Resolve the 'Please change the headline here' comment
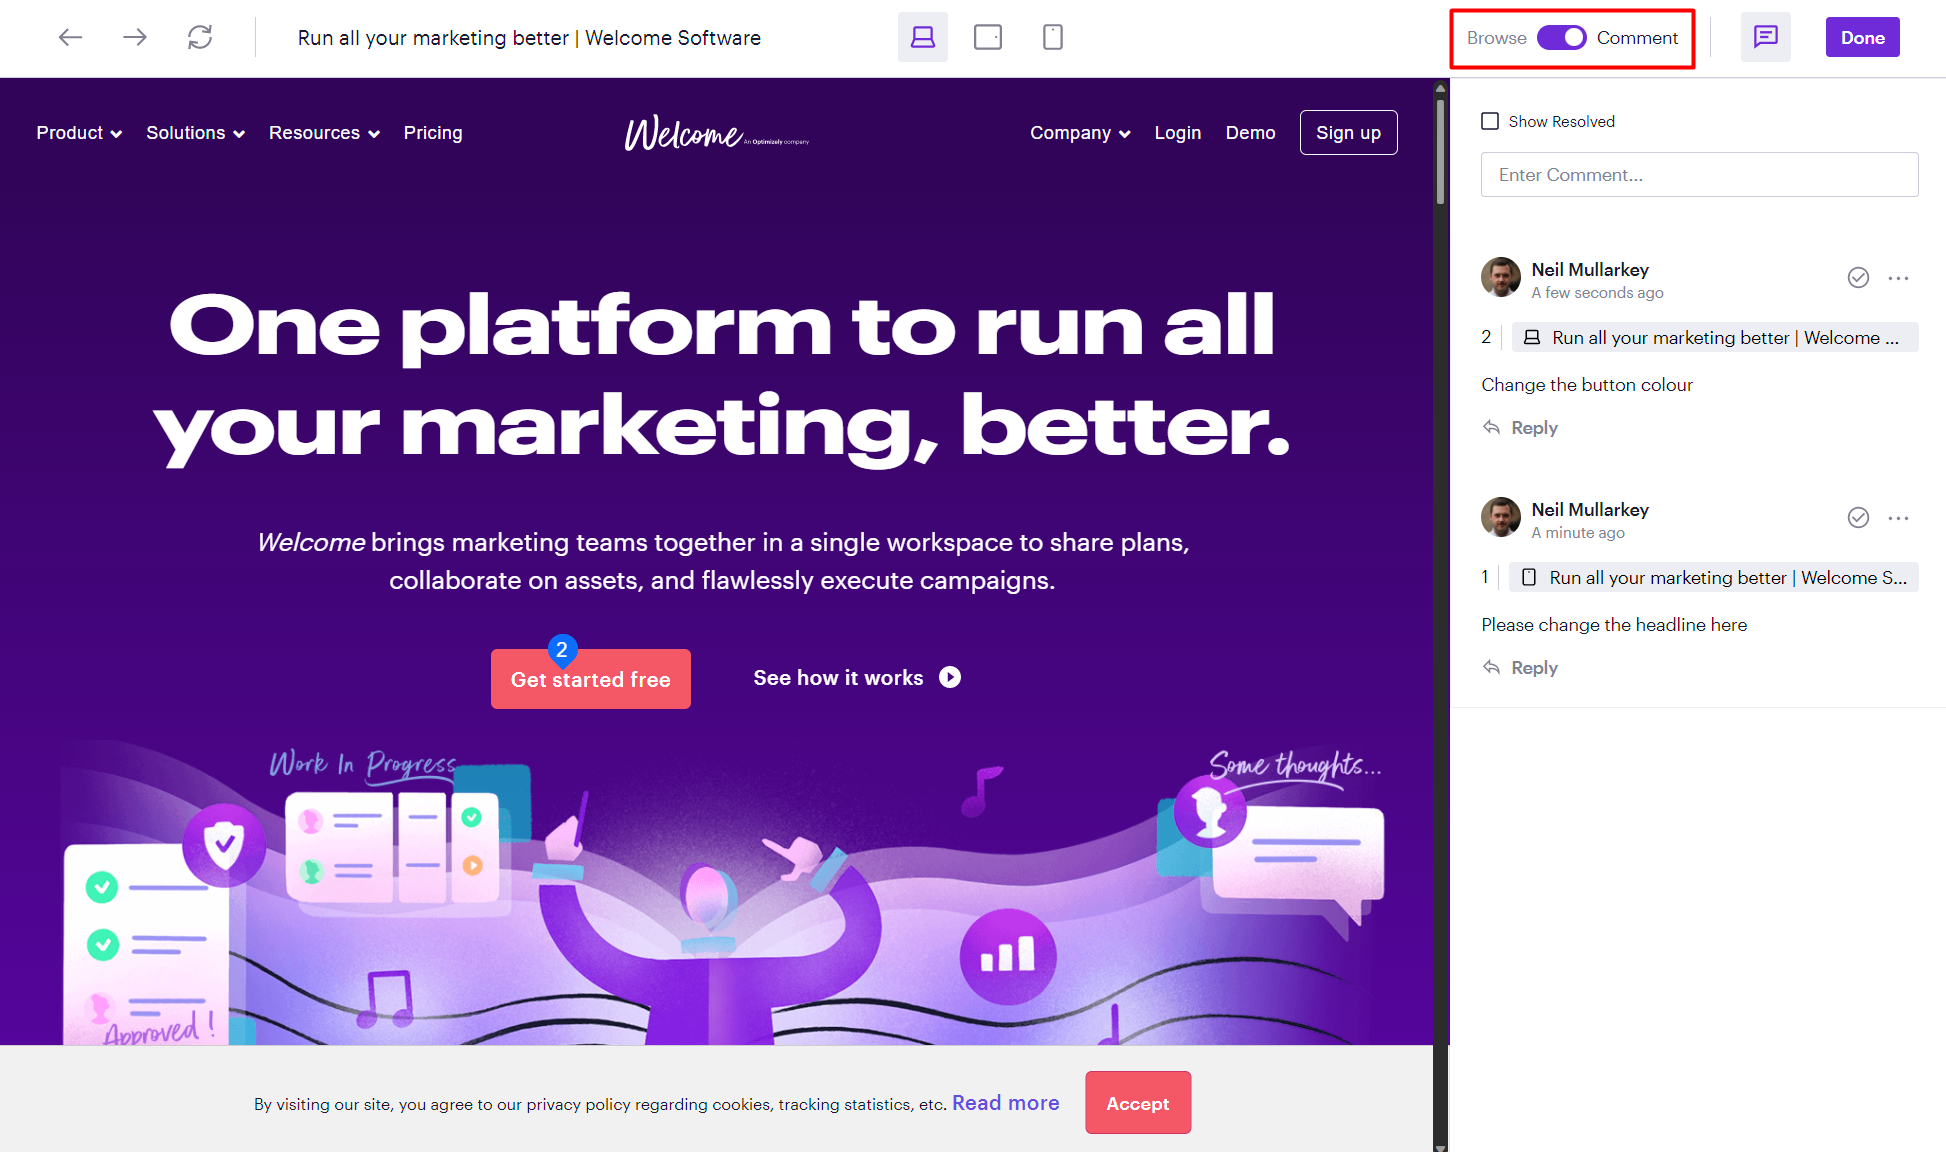This screenshot has width=1946, height=1152. tap(1858, 518)
